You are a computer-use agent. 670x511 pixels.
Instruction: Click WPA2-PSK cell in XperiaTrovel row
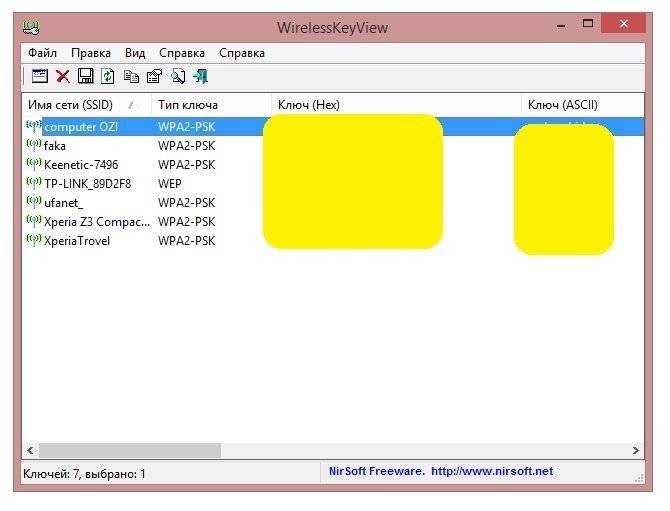(x=187, y=241)
